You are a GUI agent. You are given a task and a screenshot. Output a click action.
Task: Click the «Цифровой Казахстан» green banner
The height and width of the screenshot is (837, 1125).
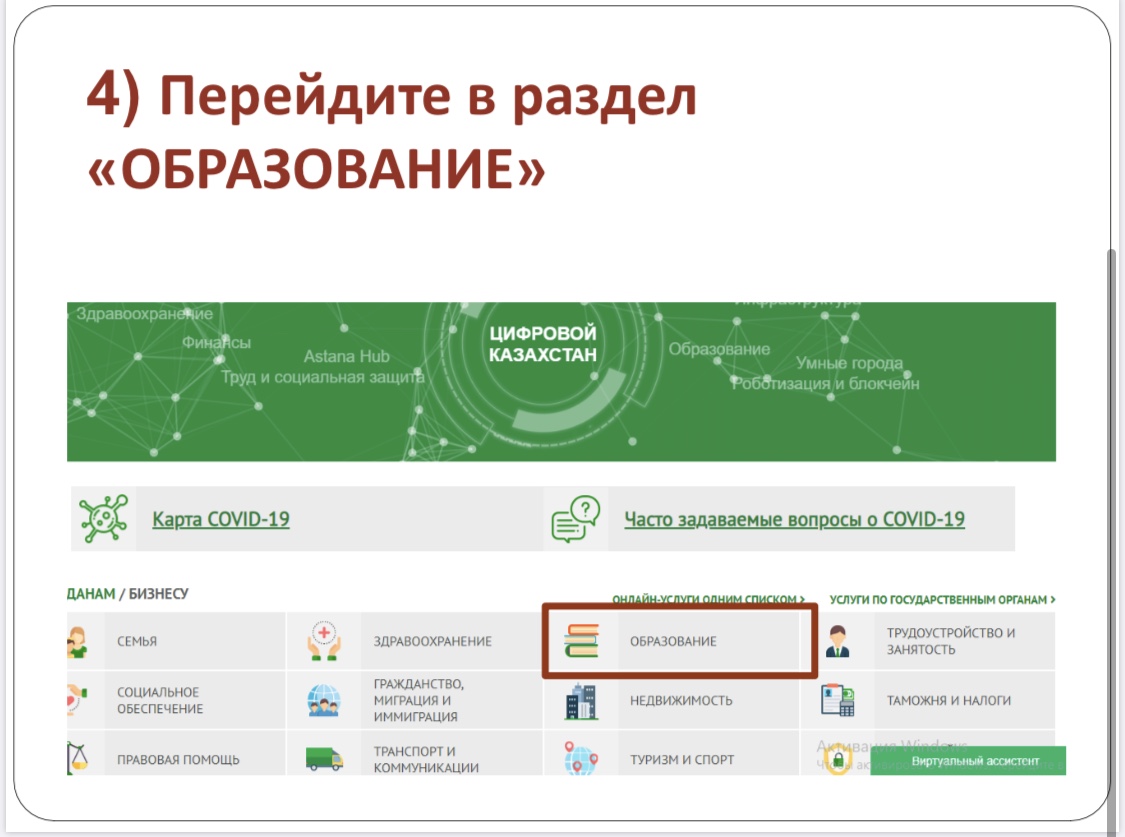point(561,381)
